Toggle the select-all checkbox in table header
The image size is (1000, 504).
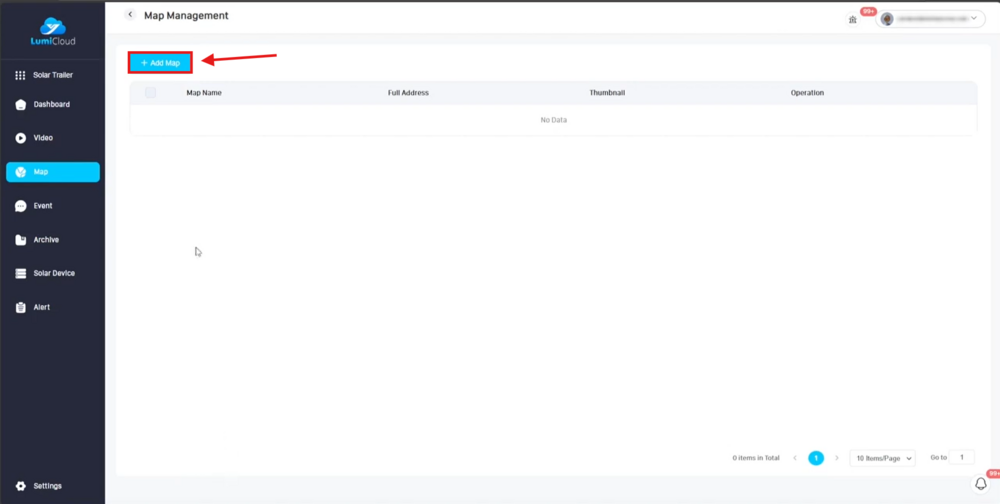(x=151, y=93)
